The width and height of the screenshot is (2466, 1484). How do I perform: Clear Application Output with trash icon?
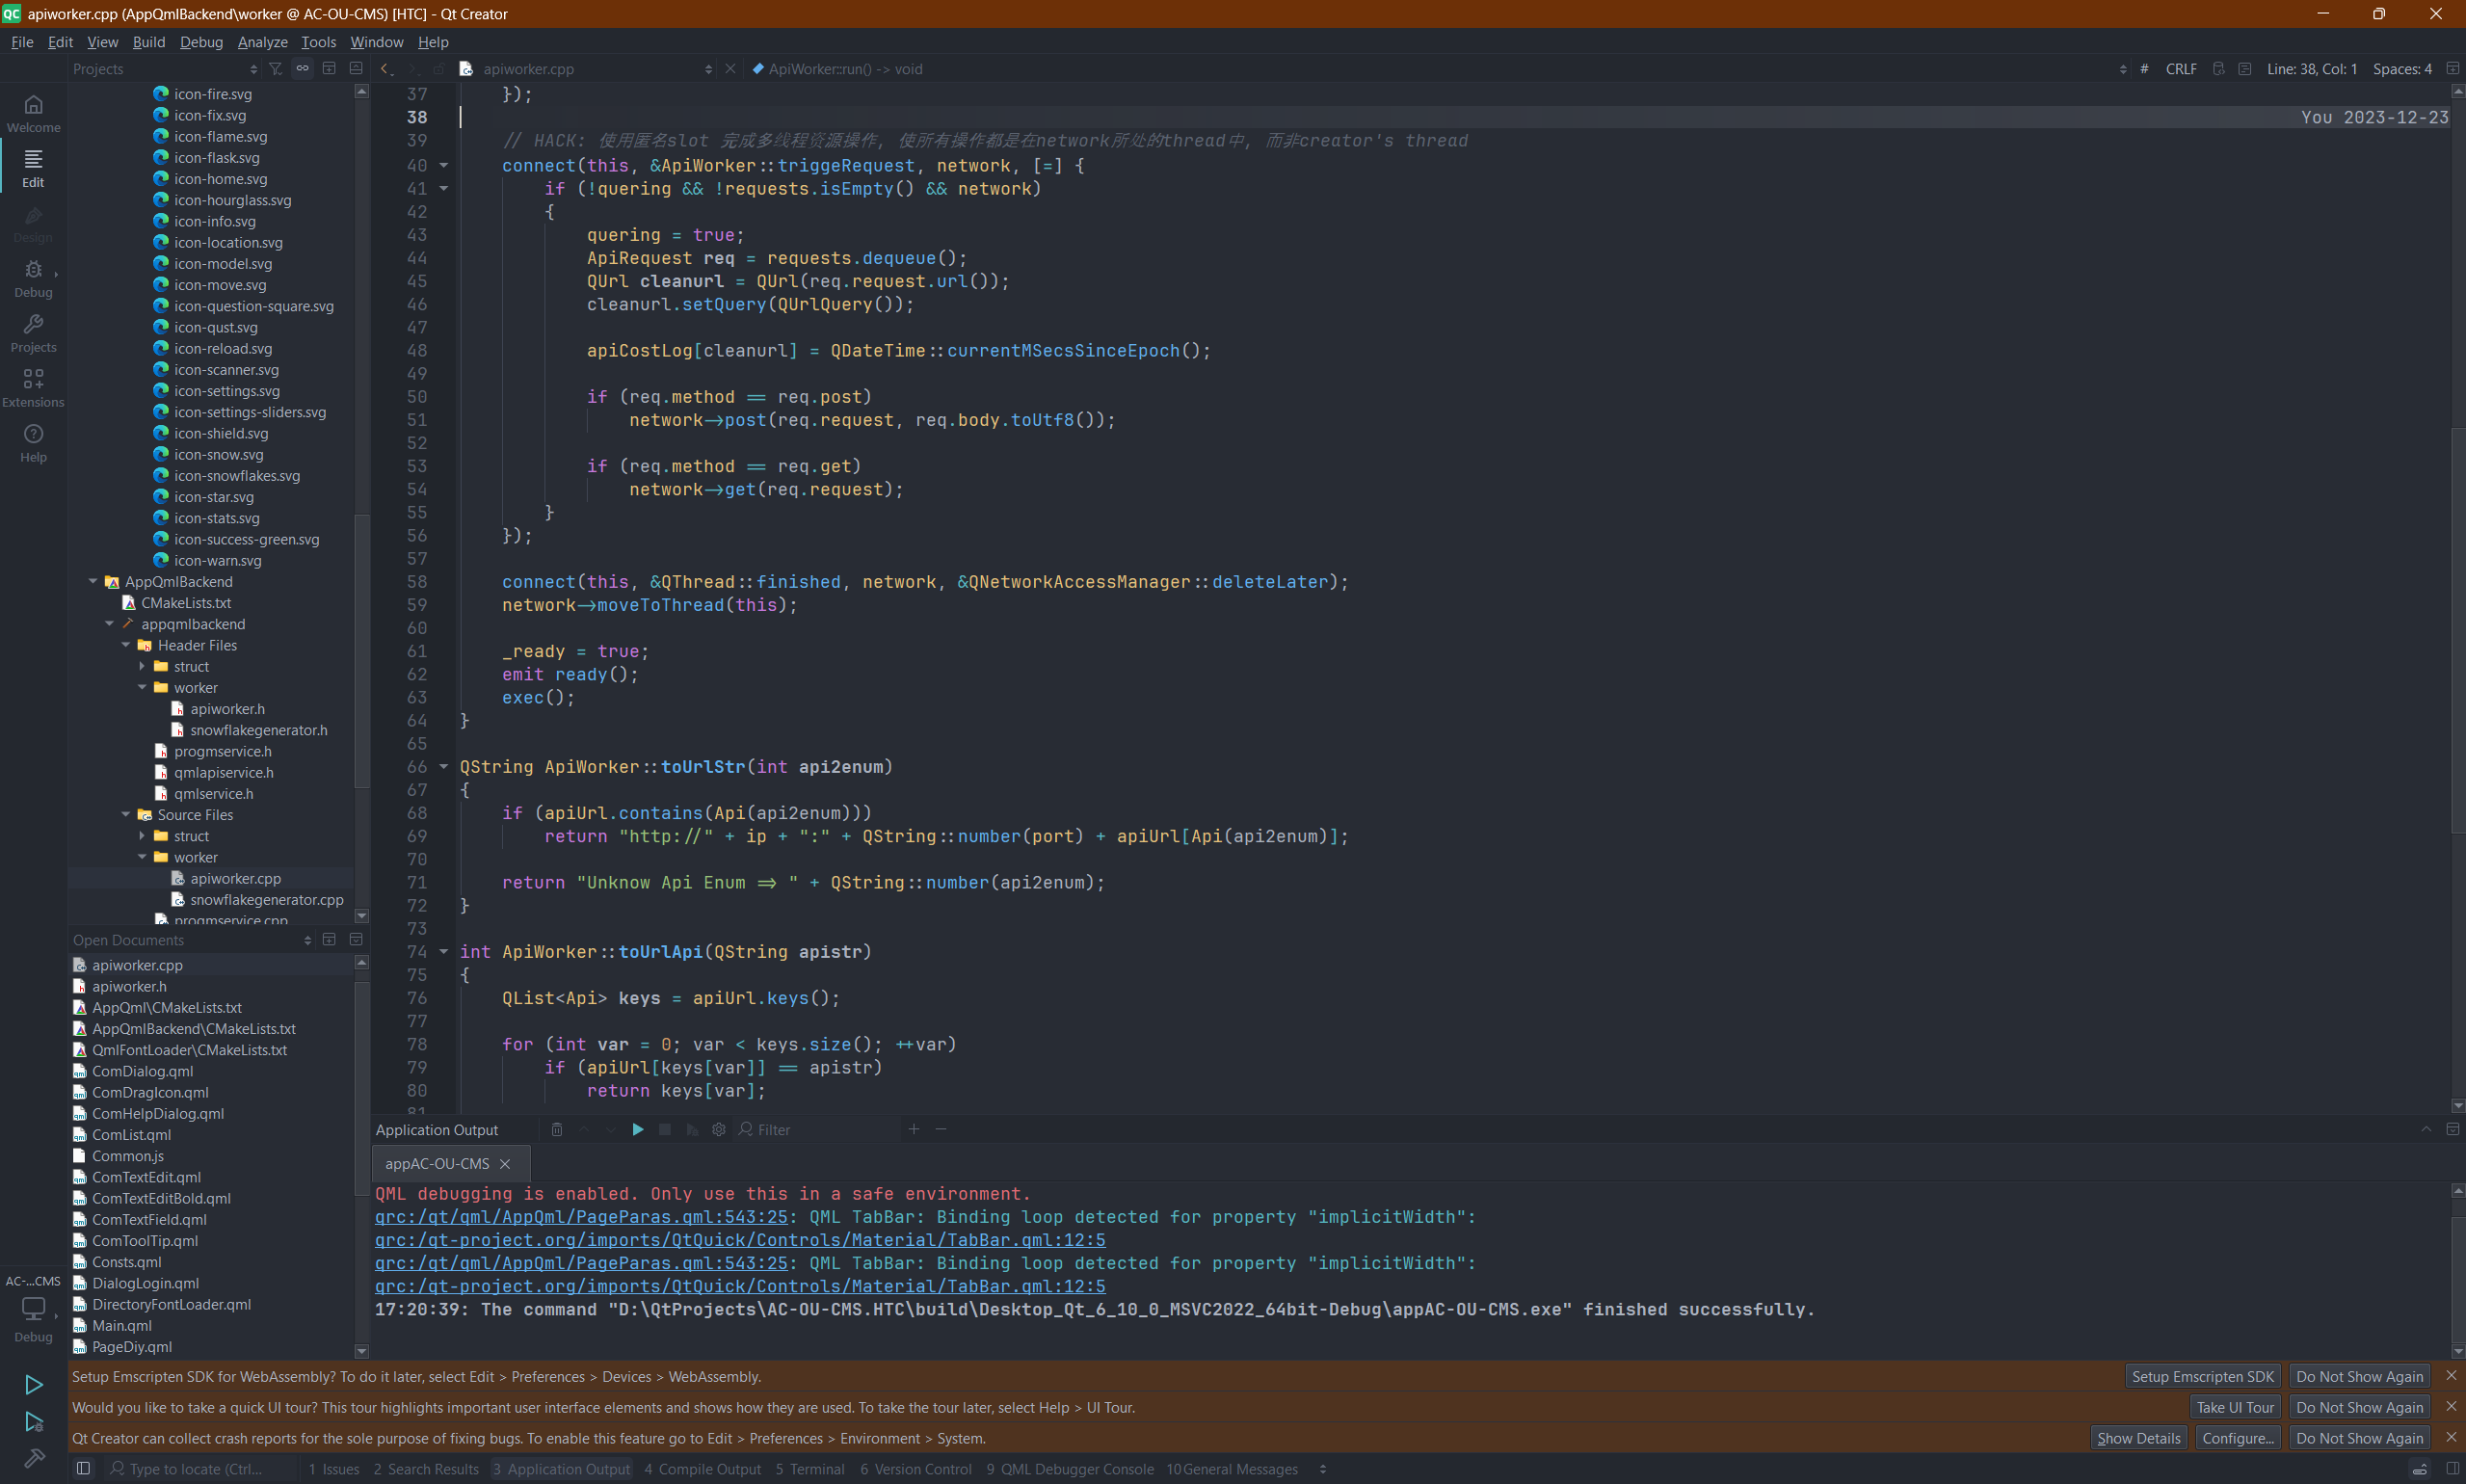pos(557,1129)
